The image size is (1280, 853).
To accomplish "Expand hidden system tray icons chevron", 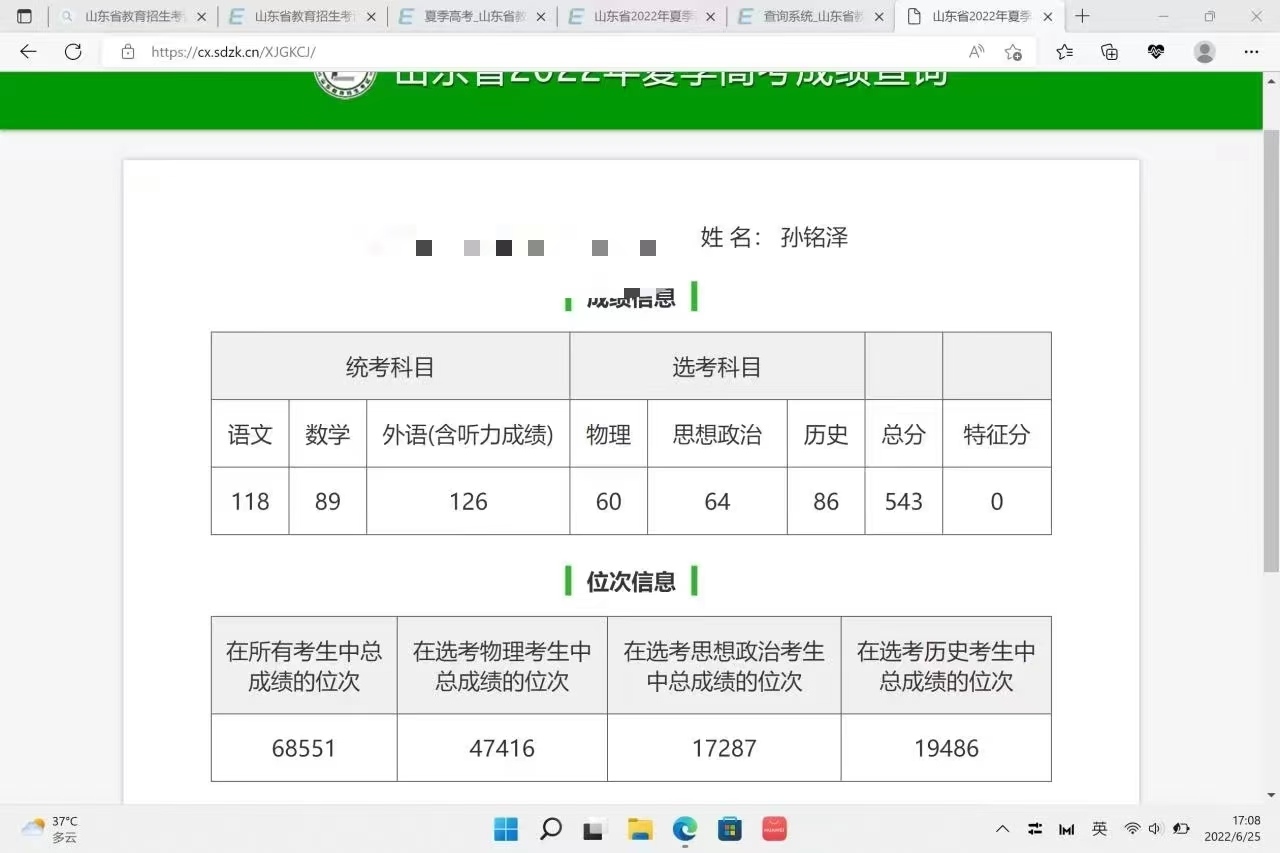I will pyautogui.click(x=1002, y=829).
